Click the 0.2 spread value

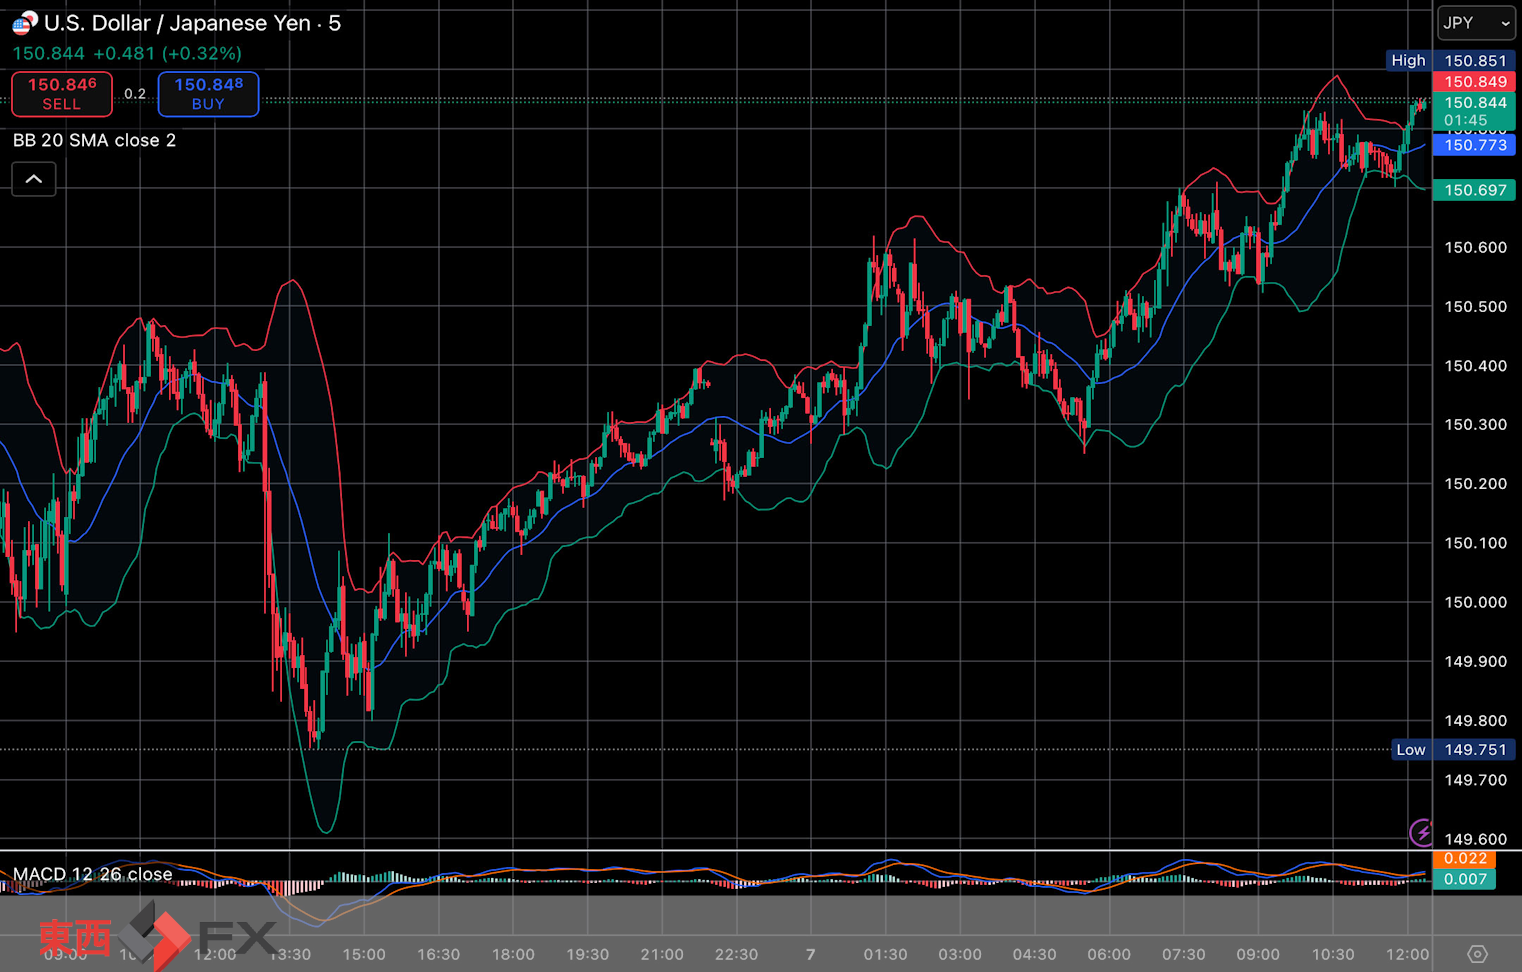click(x=135, y=94)
